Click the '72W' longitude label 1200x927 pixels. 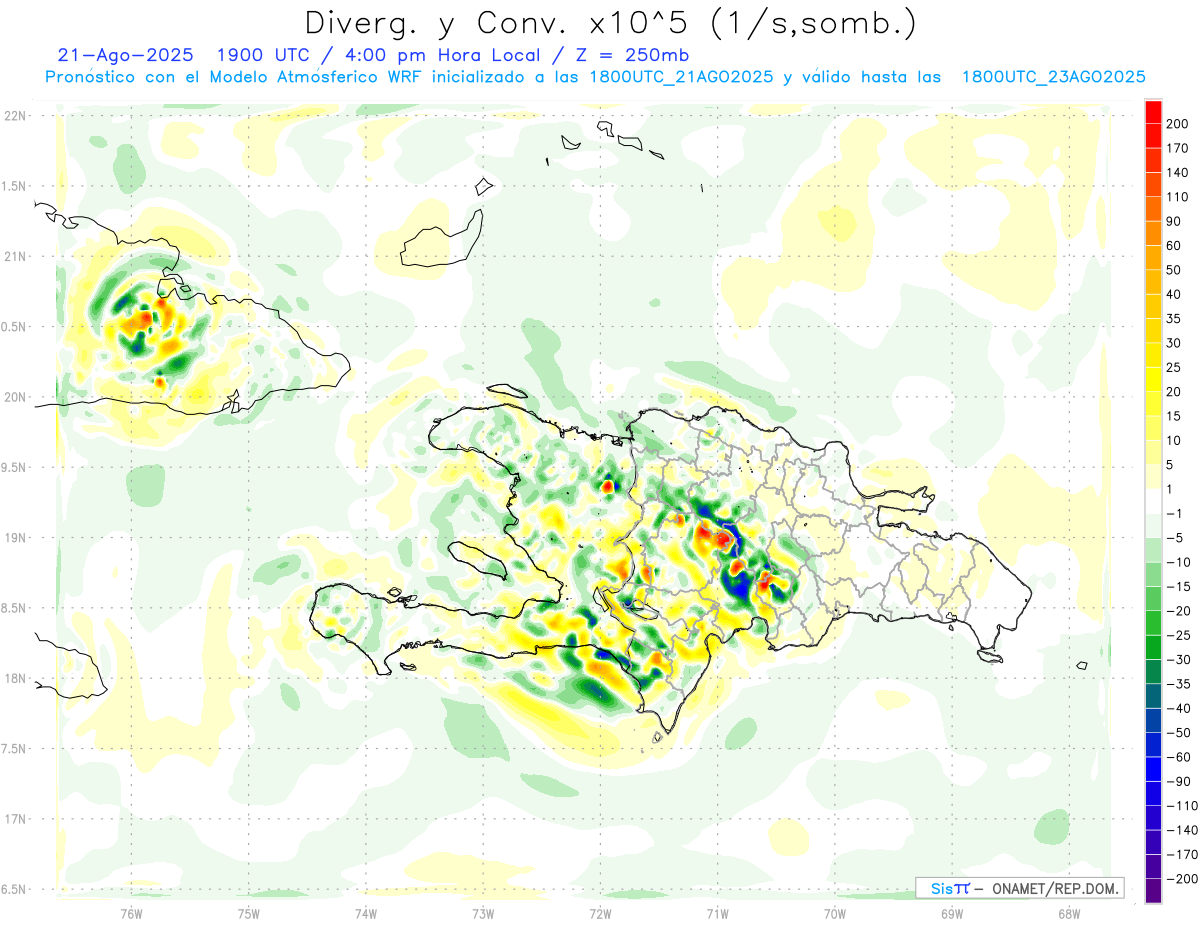[600, 914]
